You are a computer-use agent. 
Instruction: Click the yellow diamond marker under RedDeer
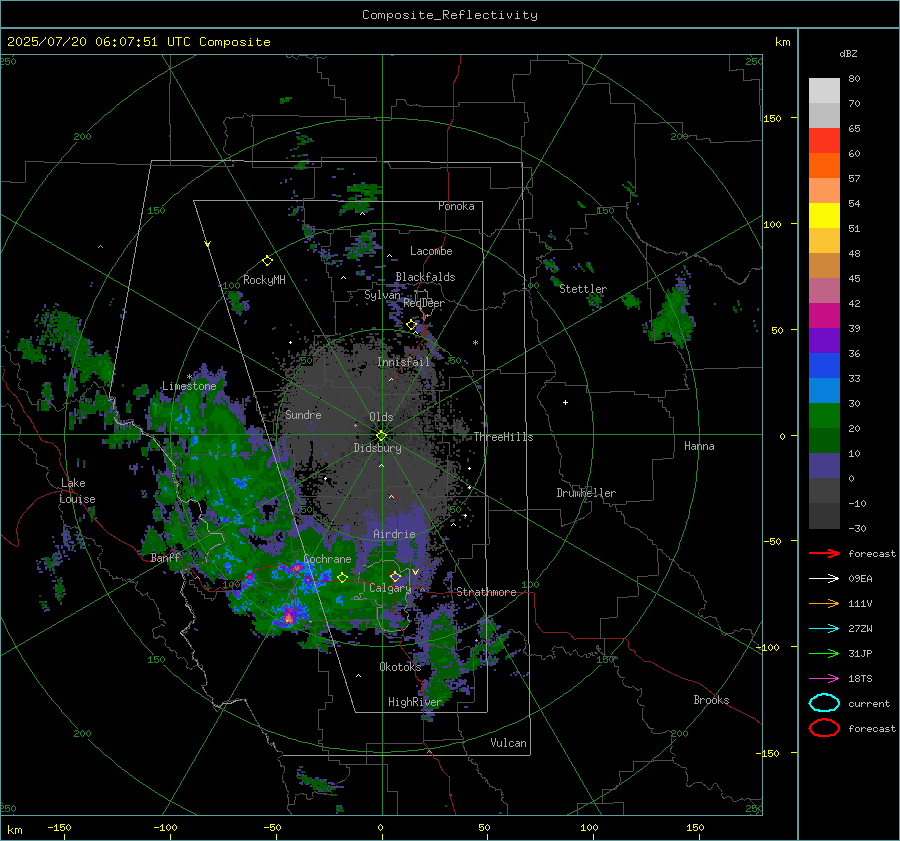411,325
